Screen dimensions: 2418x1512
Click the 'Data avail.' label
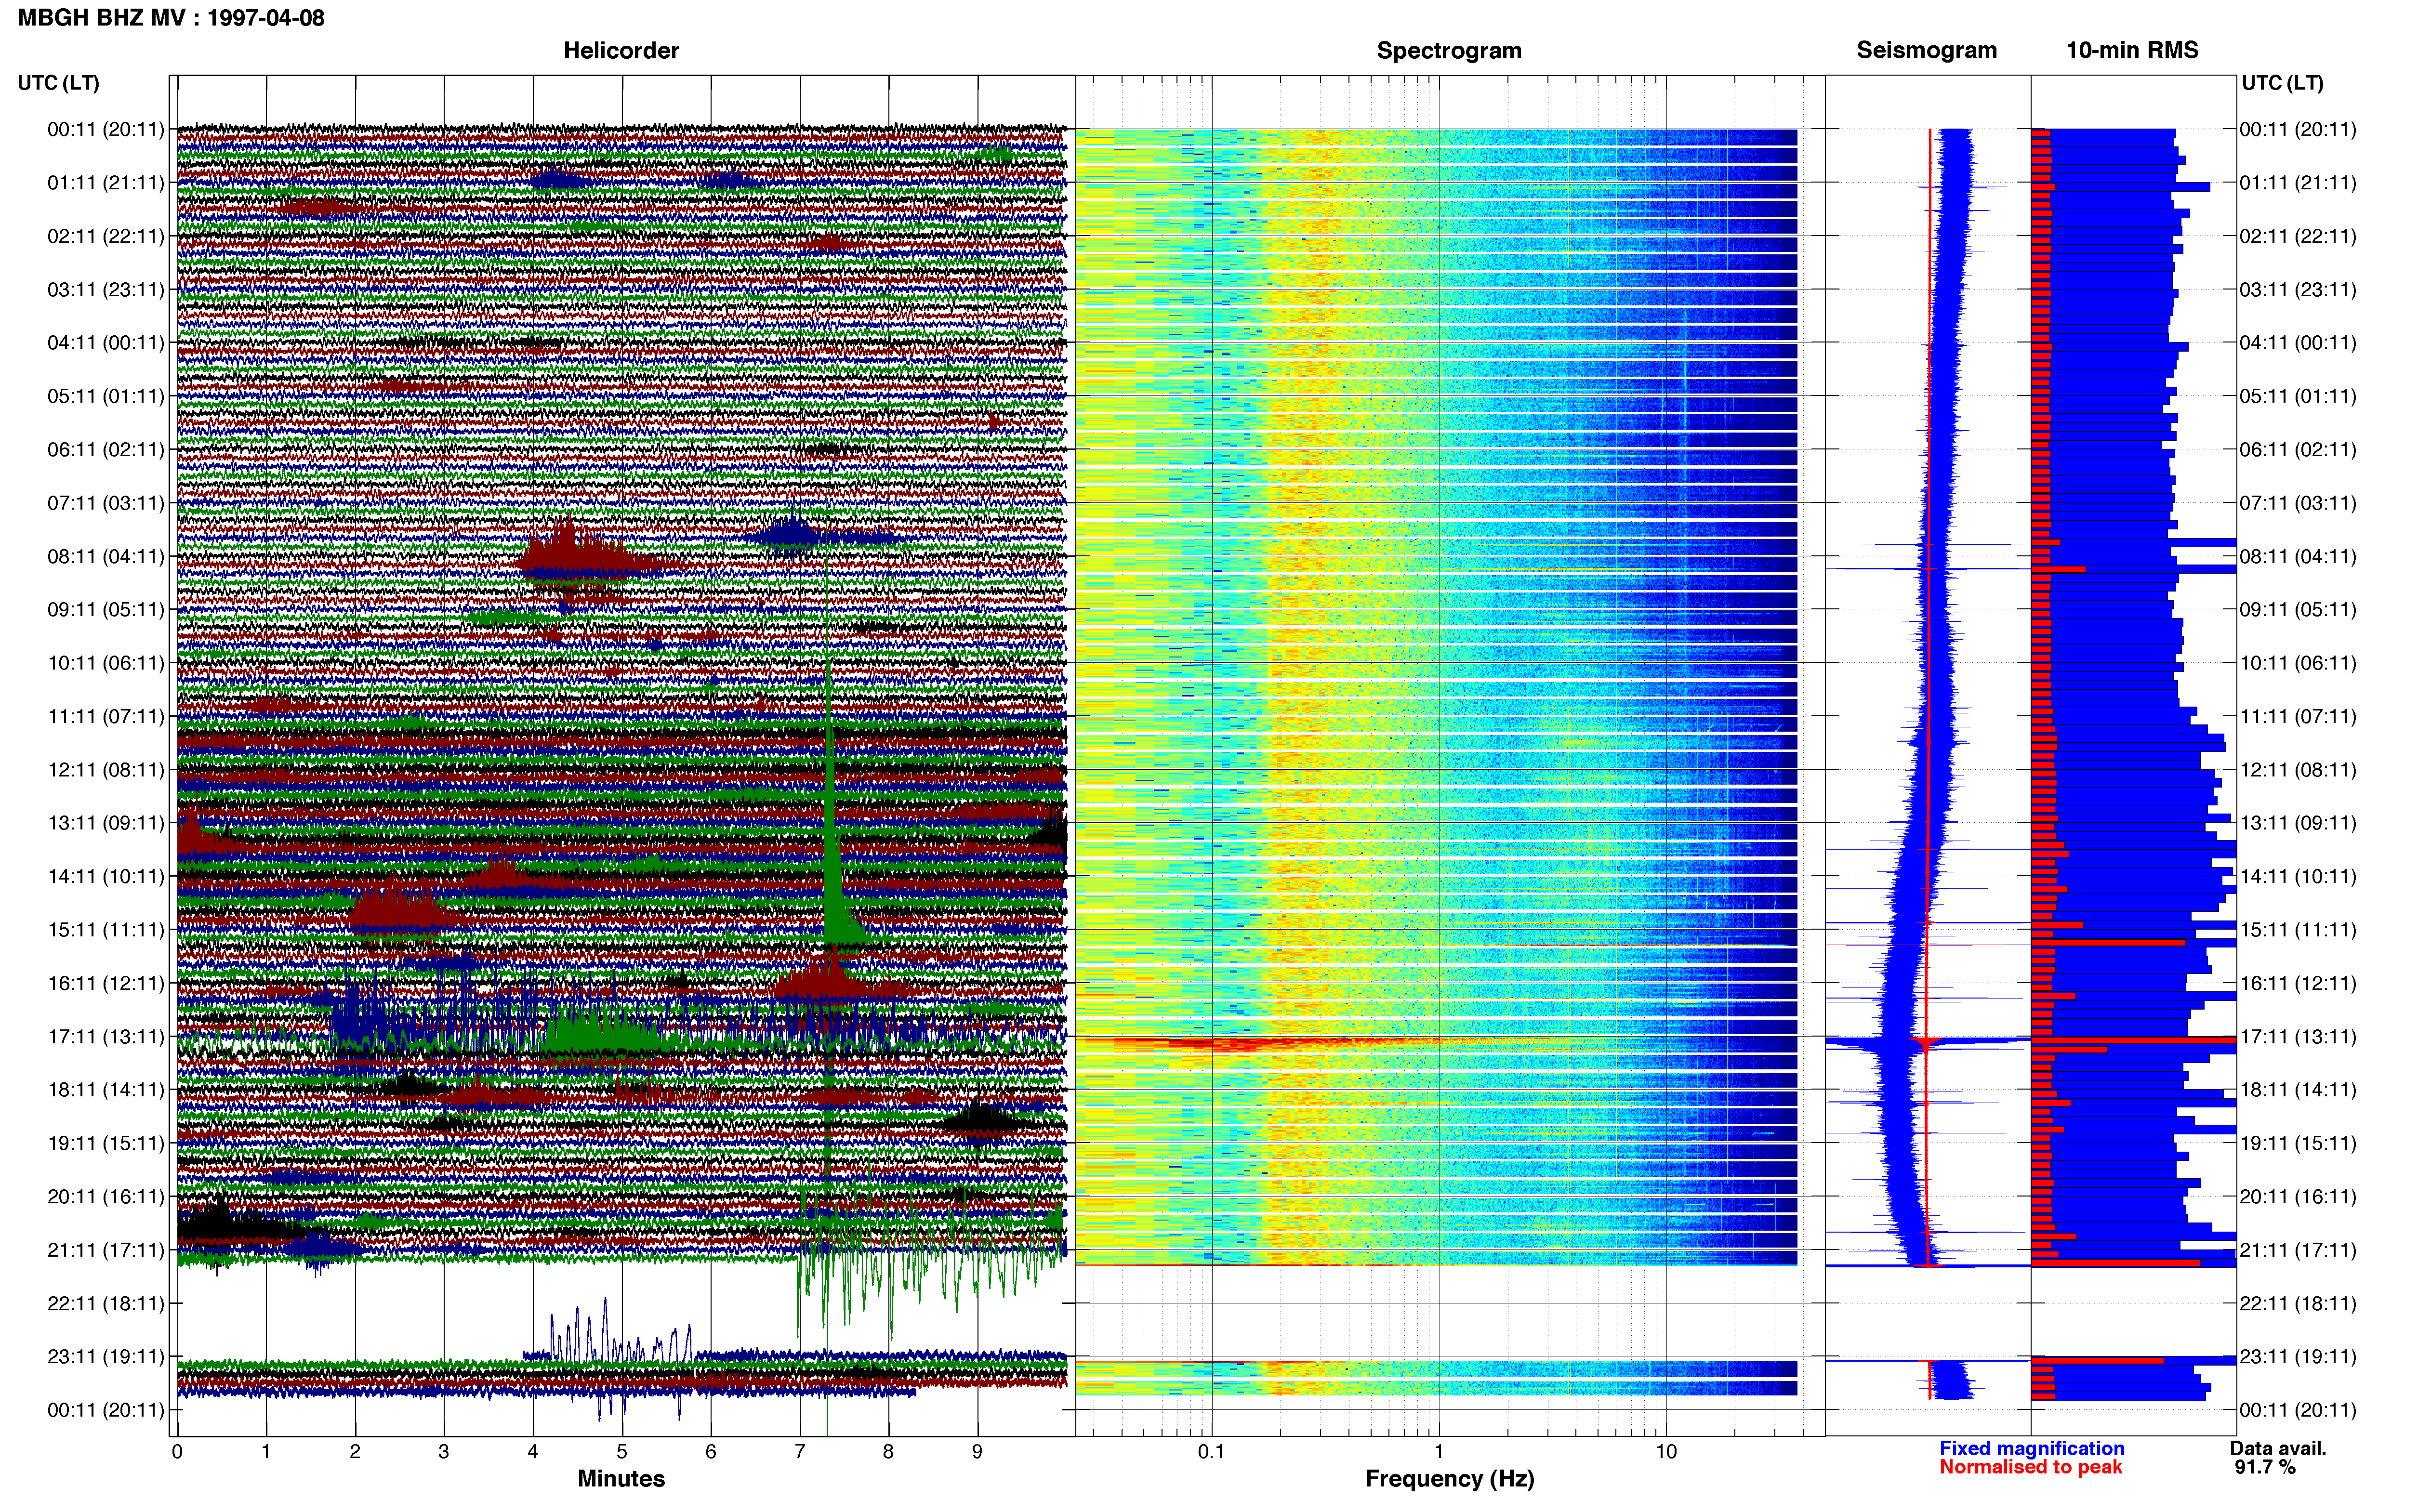[2278, 1449]
